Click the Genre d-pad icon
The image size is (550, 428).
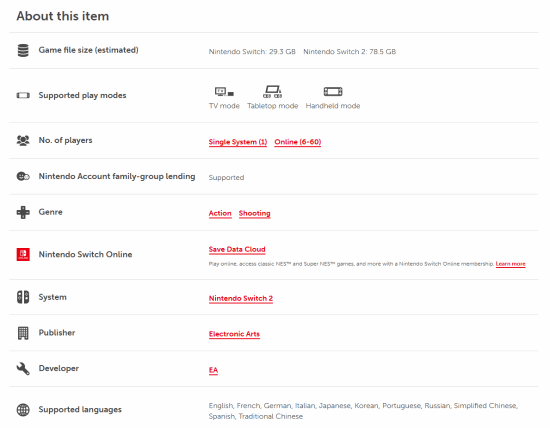tap(23, 212)
